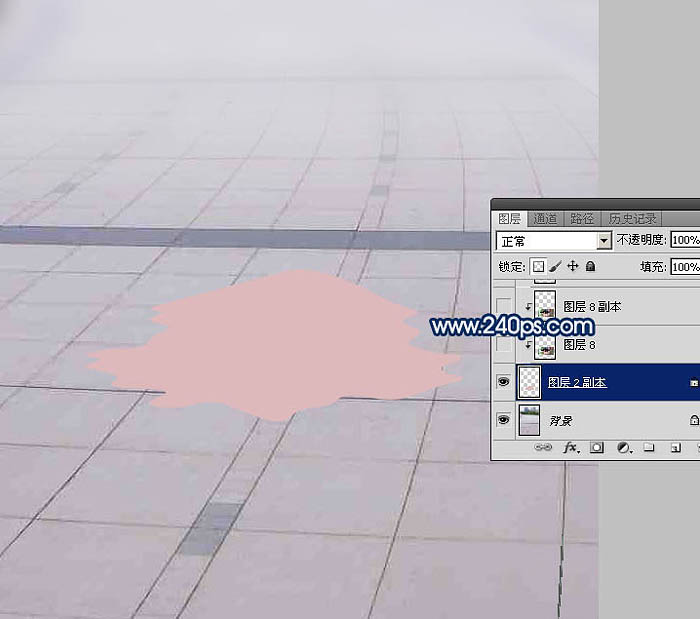Hide the 背景 layer
This screenshot has width=700, height=619.
point(504,420)
